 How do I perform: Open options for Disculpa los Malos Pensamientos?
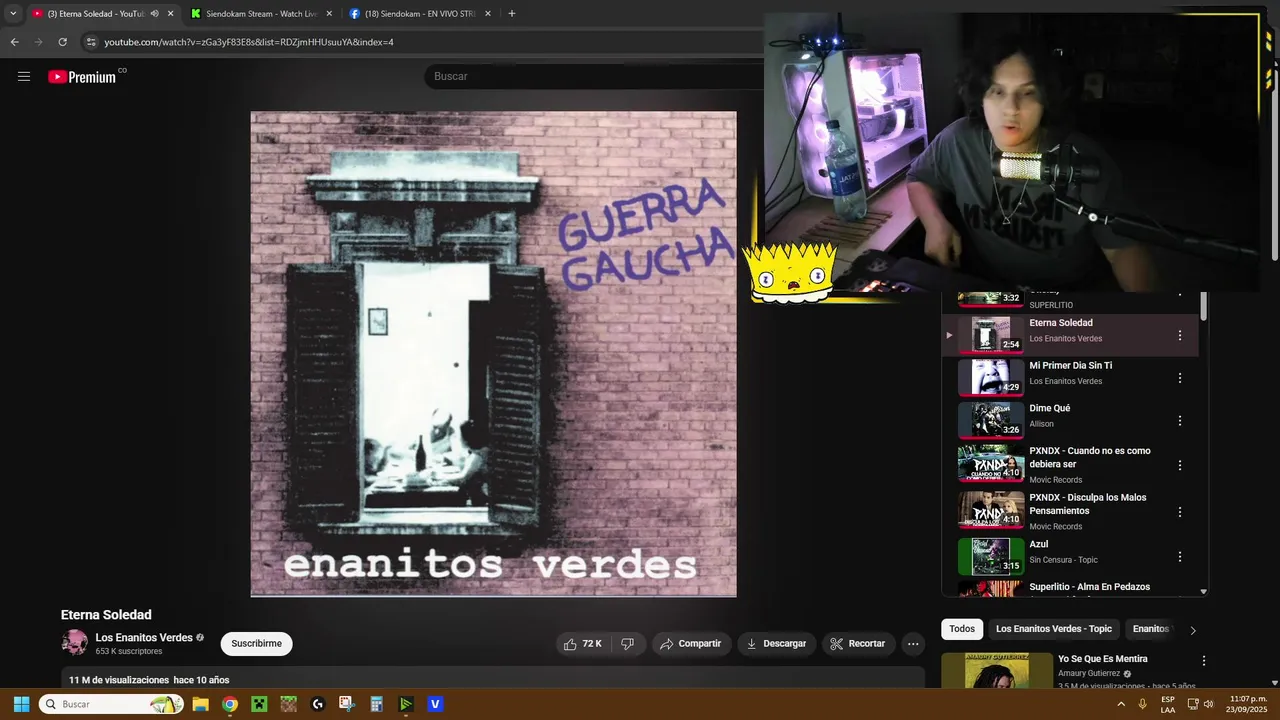point(1180,512)
